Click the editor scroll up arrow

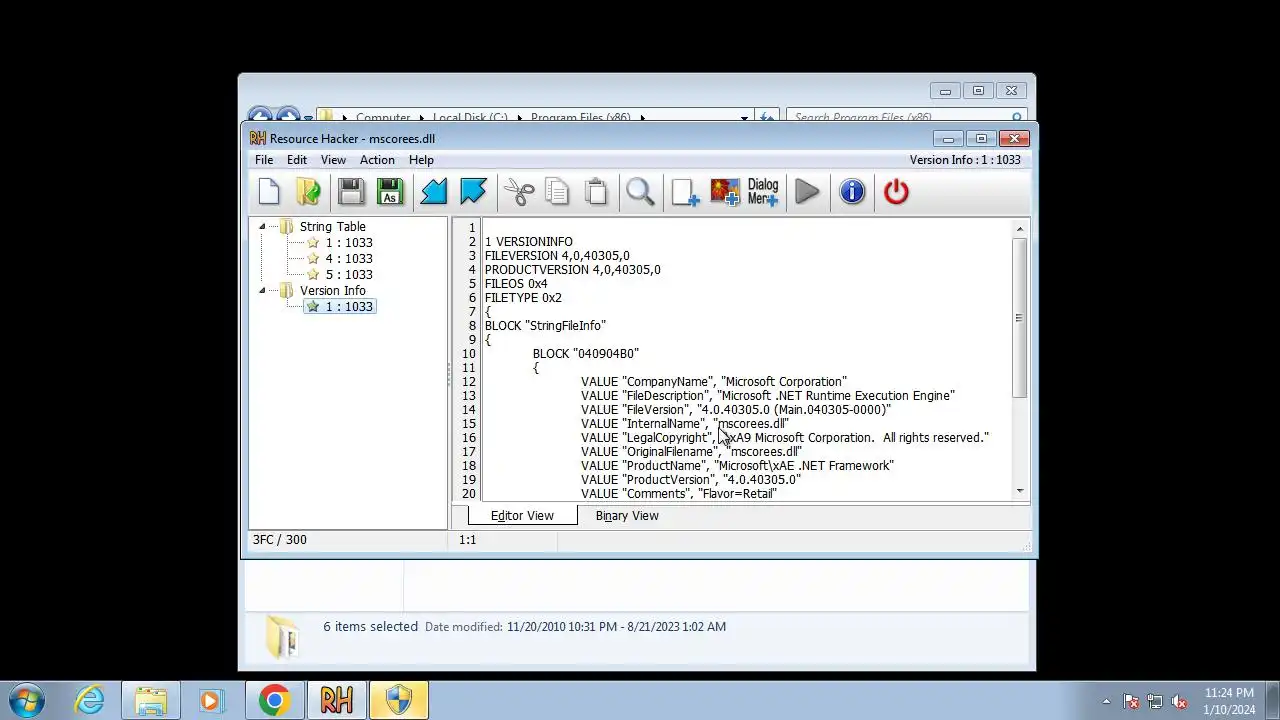pos(1020,229)
